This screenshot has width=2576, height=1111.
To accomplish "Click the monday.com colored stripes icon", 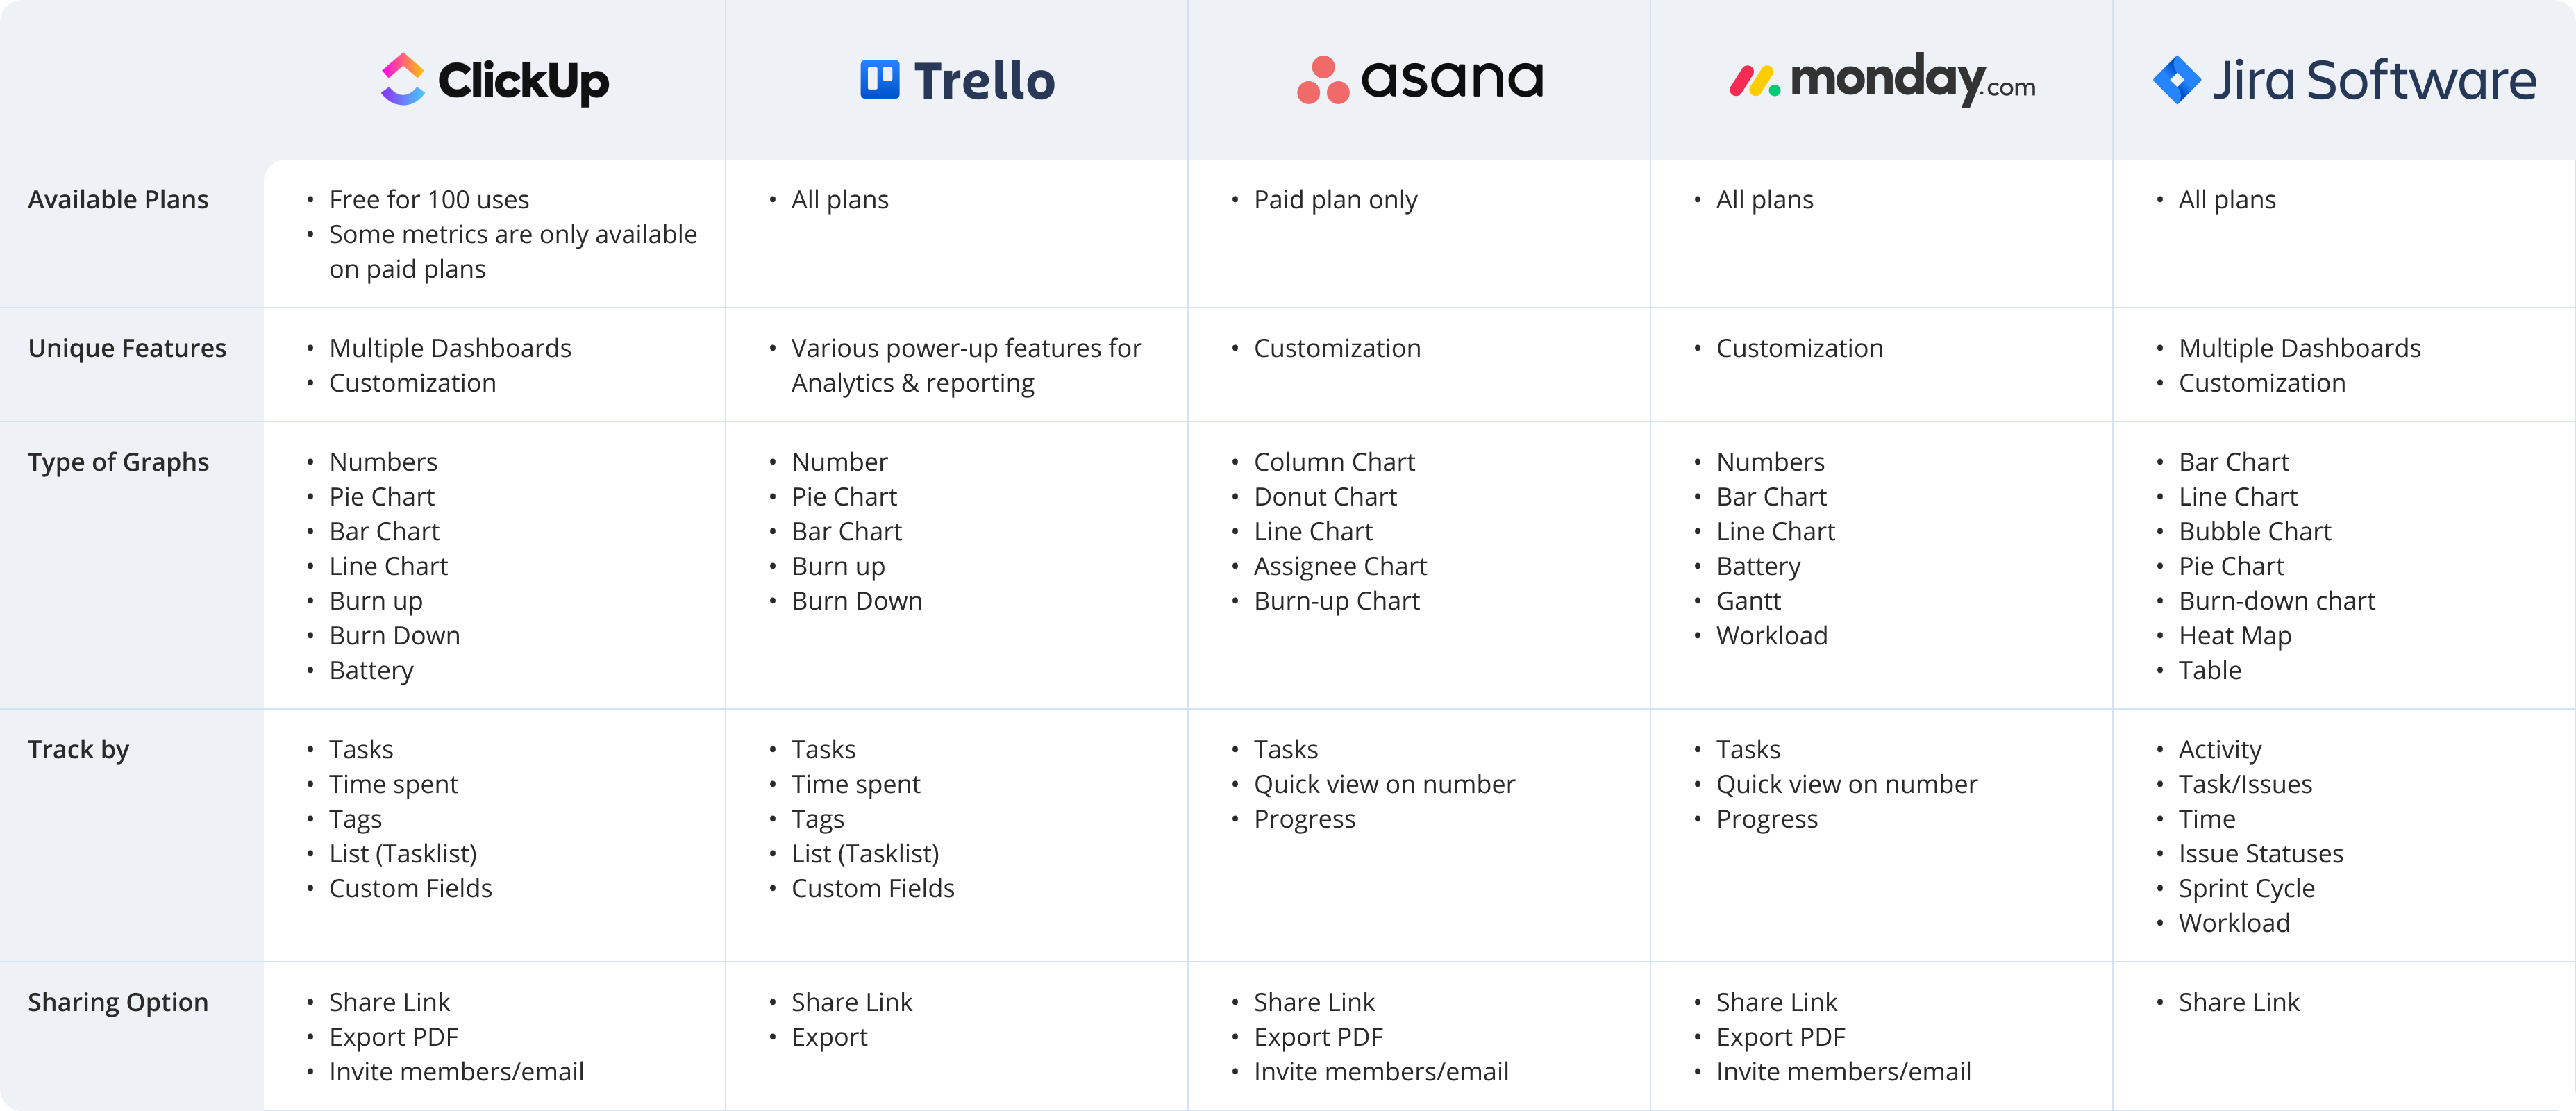I will (1755, 81).
